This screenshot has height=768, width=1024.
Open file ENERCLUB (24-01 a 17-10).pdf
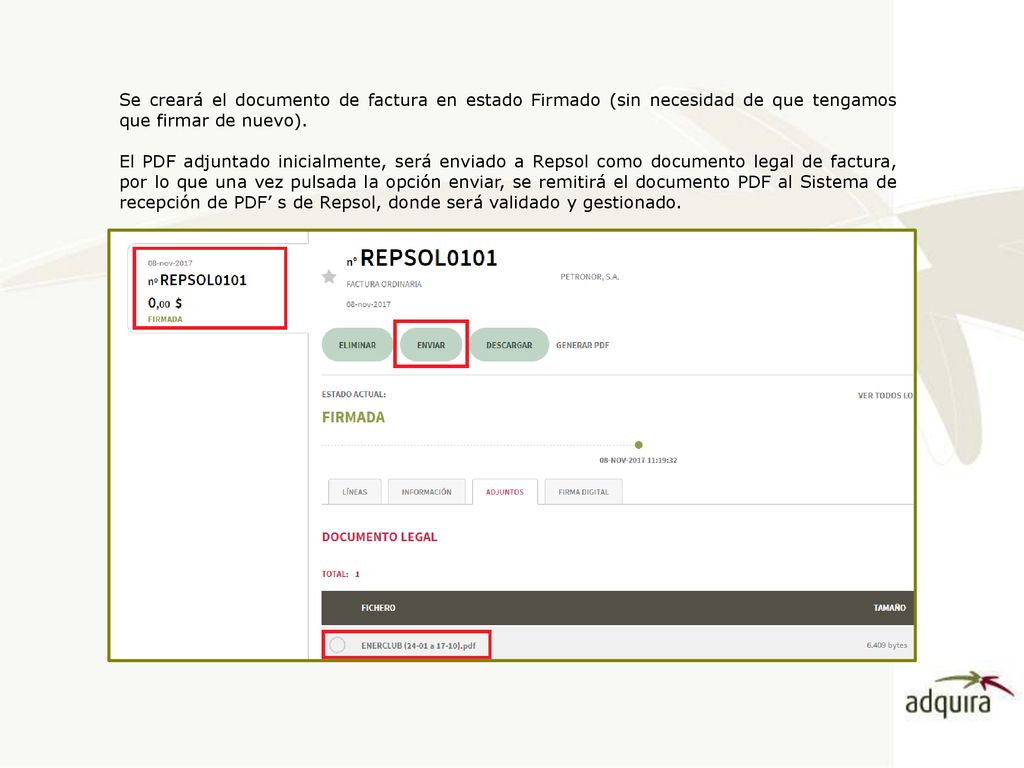418,645
